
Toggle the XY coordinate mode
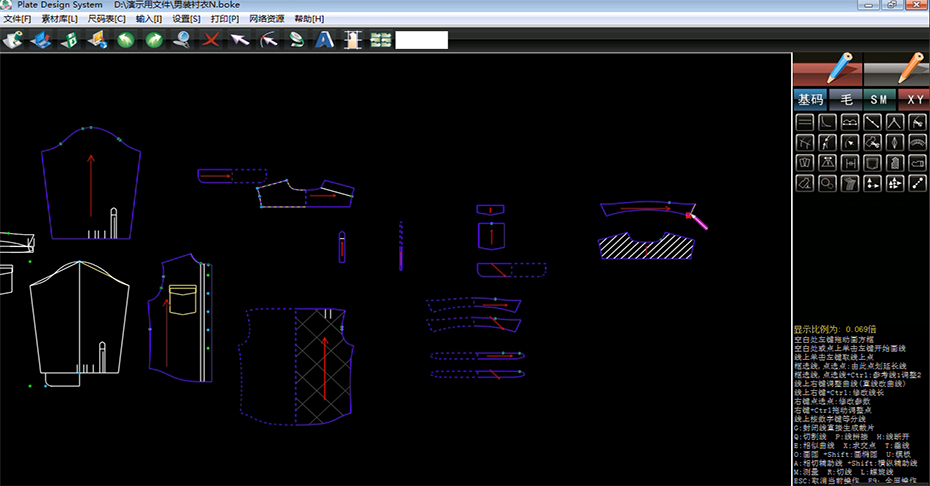coord(914,99)
